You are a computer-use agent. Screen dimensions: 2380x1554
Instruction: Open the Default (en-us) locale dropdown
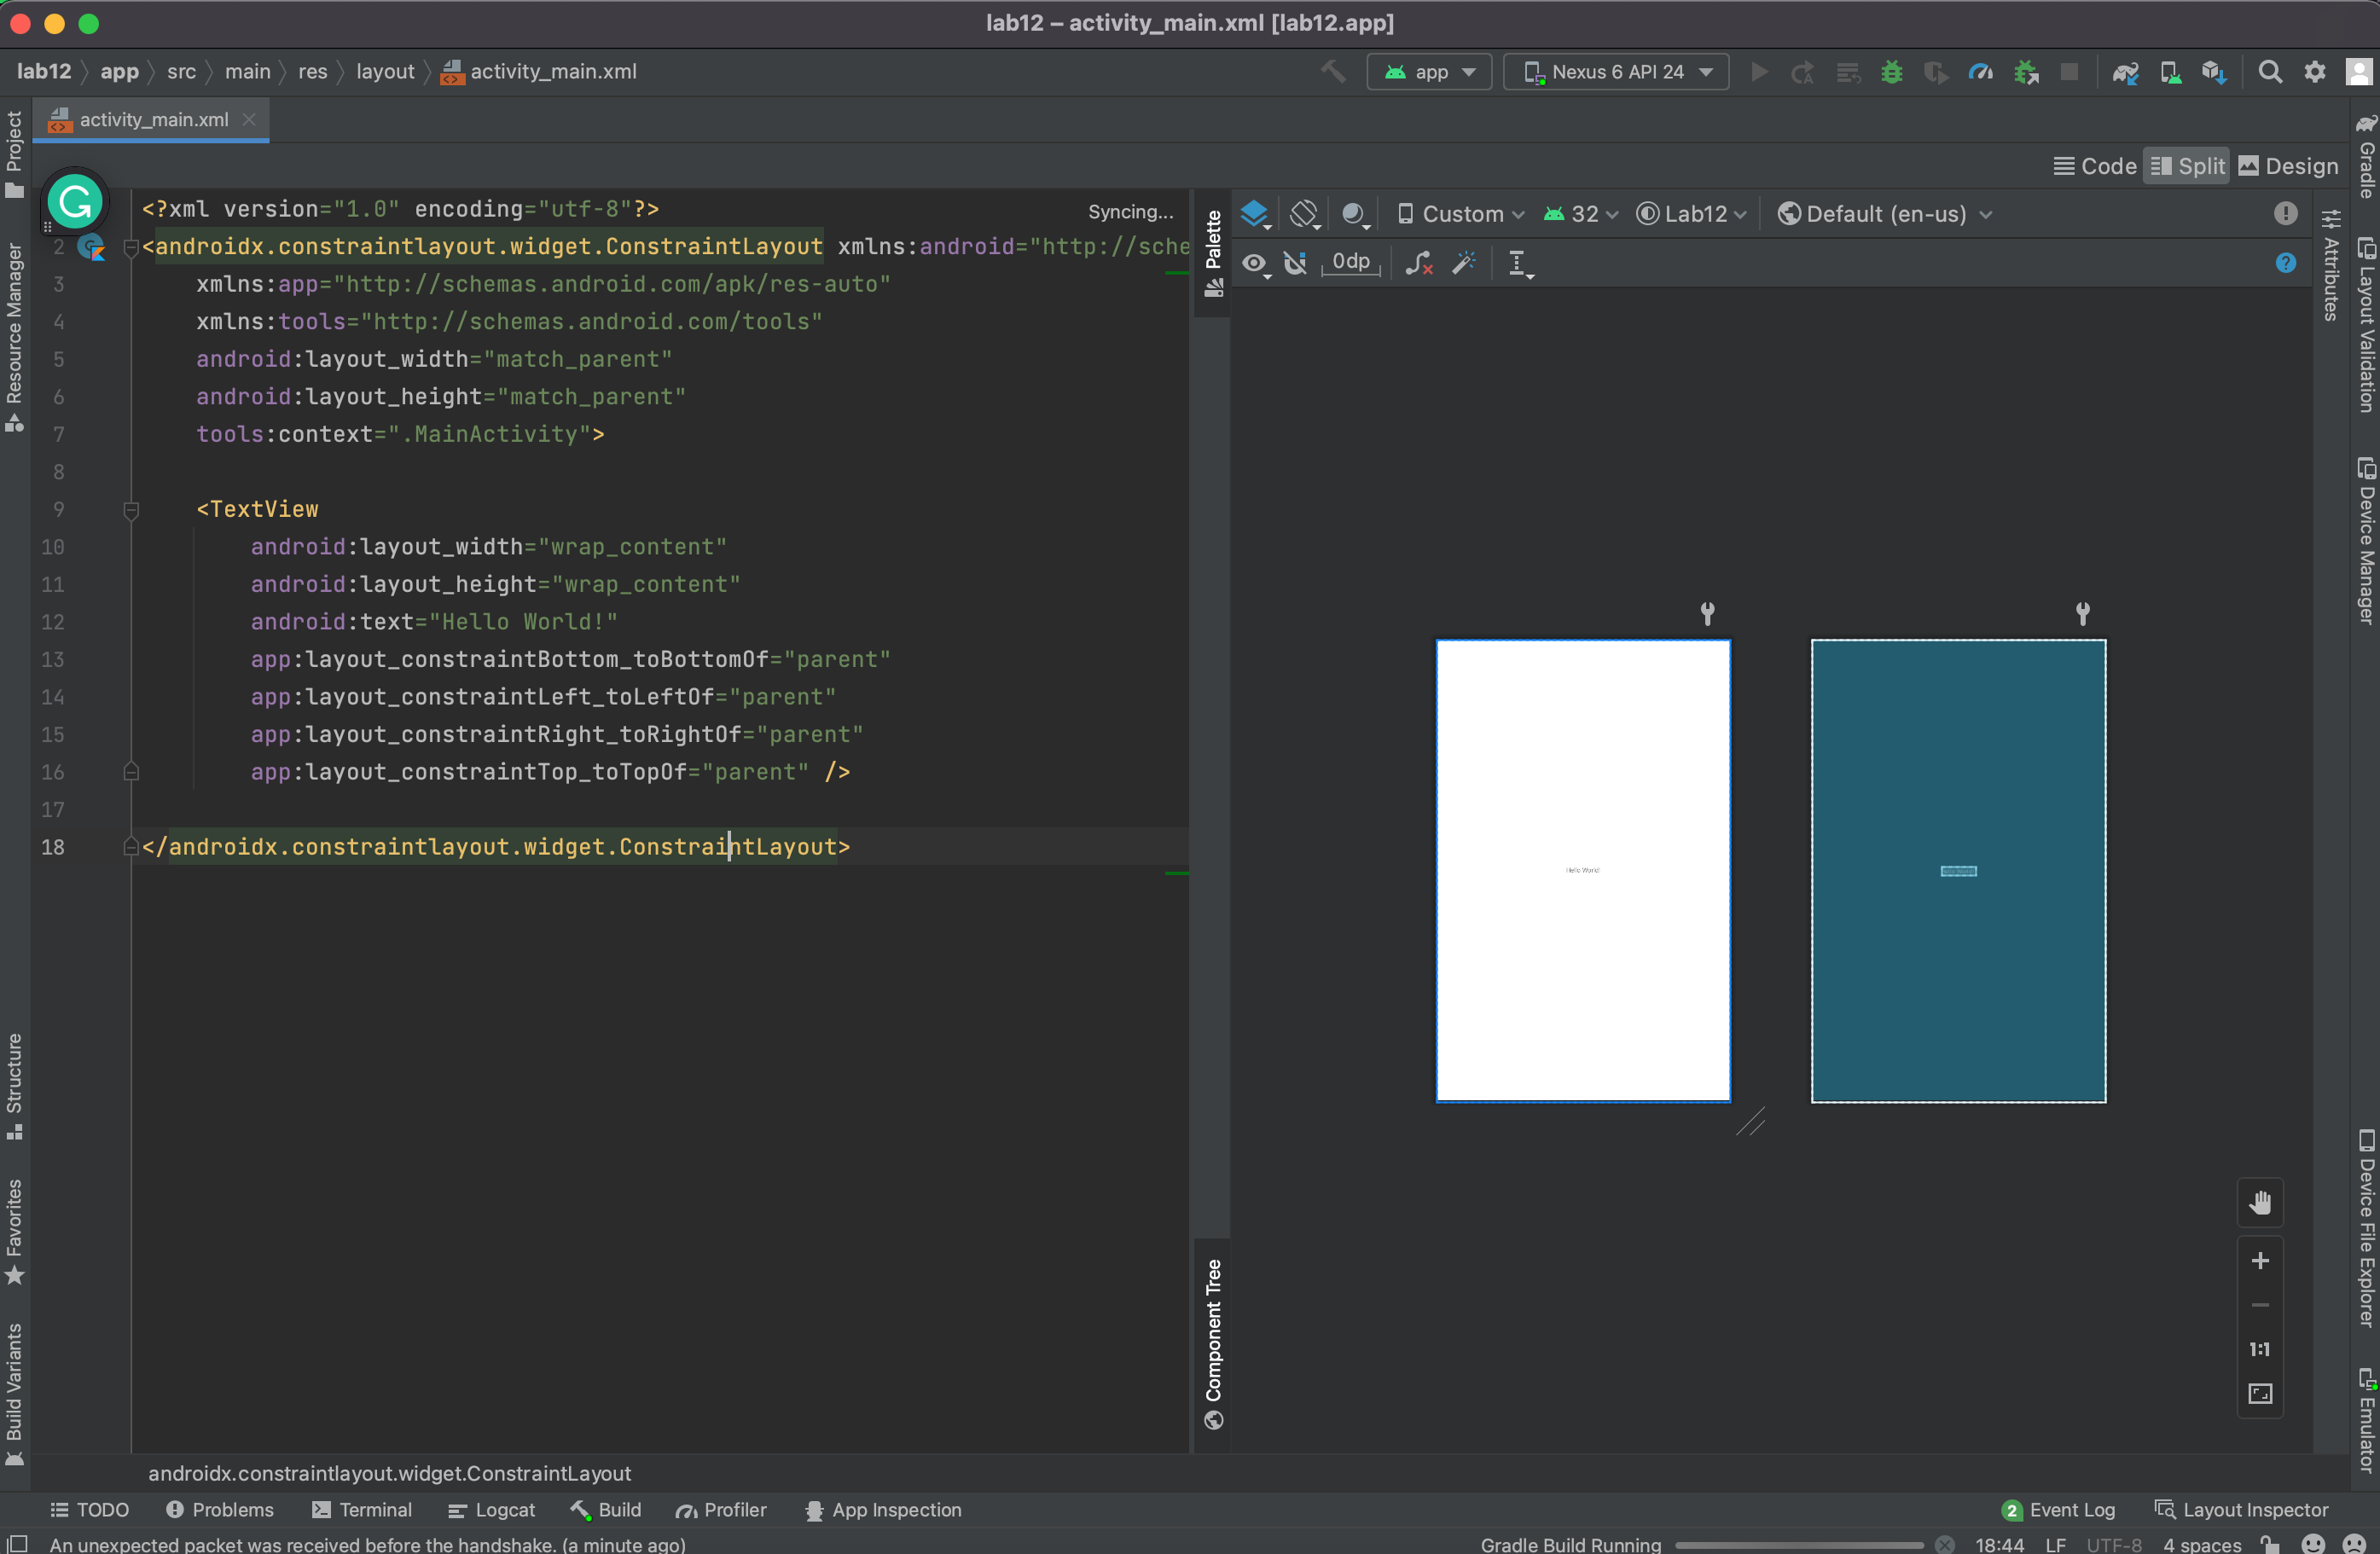coord(1884,214)
